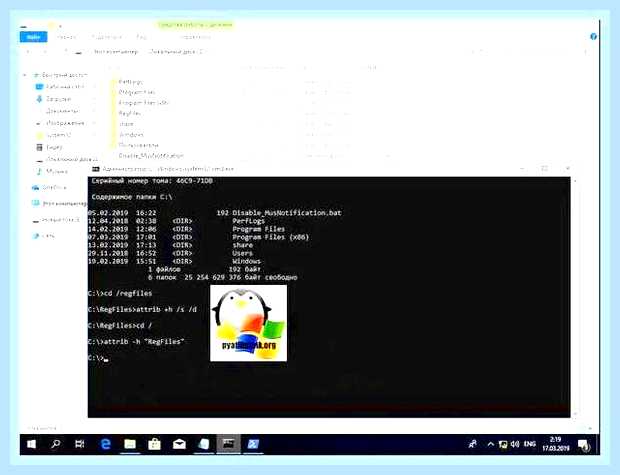The image size is (620, 475).
Task: Select the share folder in Explorer
Action: [x=122, y=124]
